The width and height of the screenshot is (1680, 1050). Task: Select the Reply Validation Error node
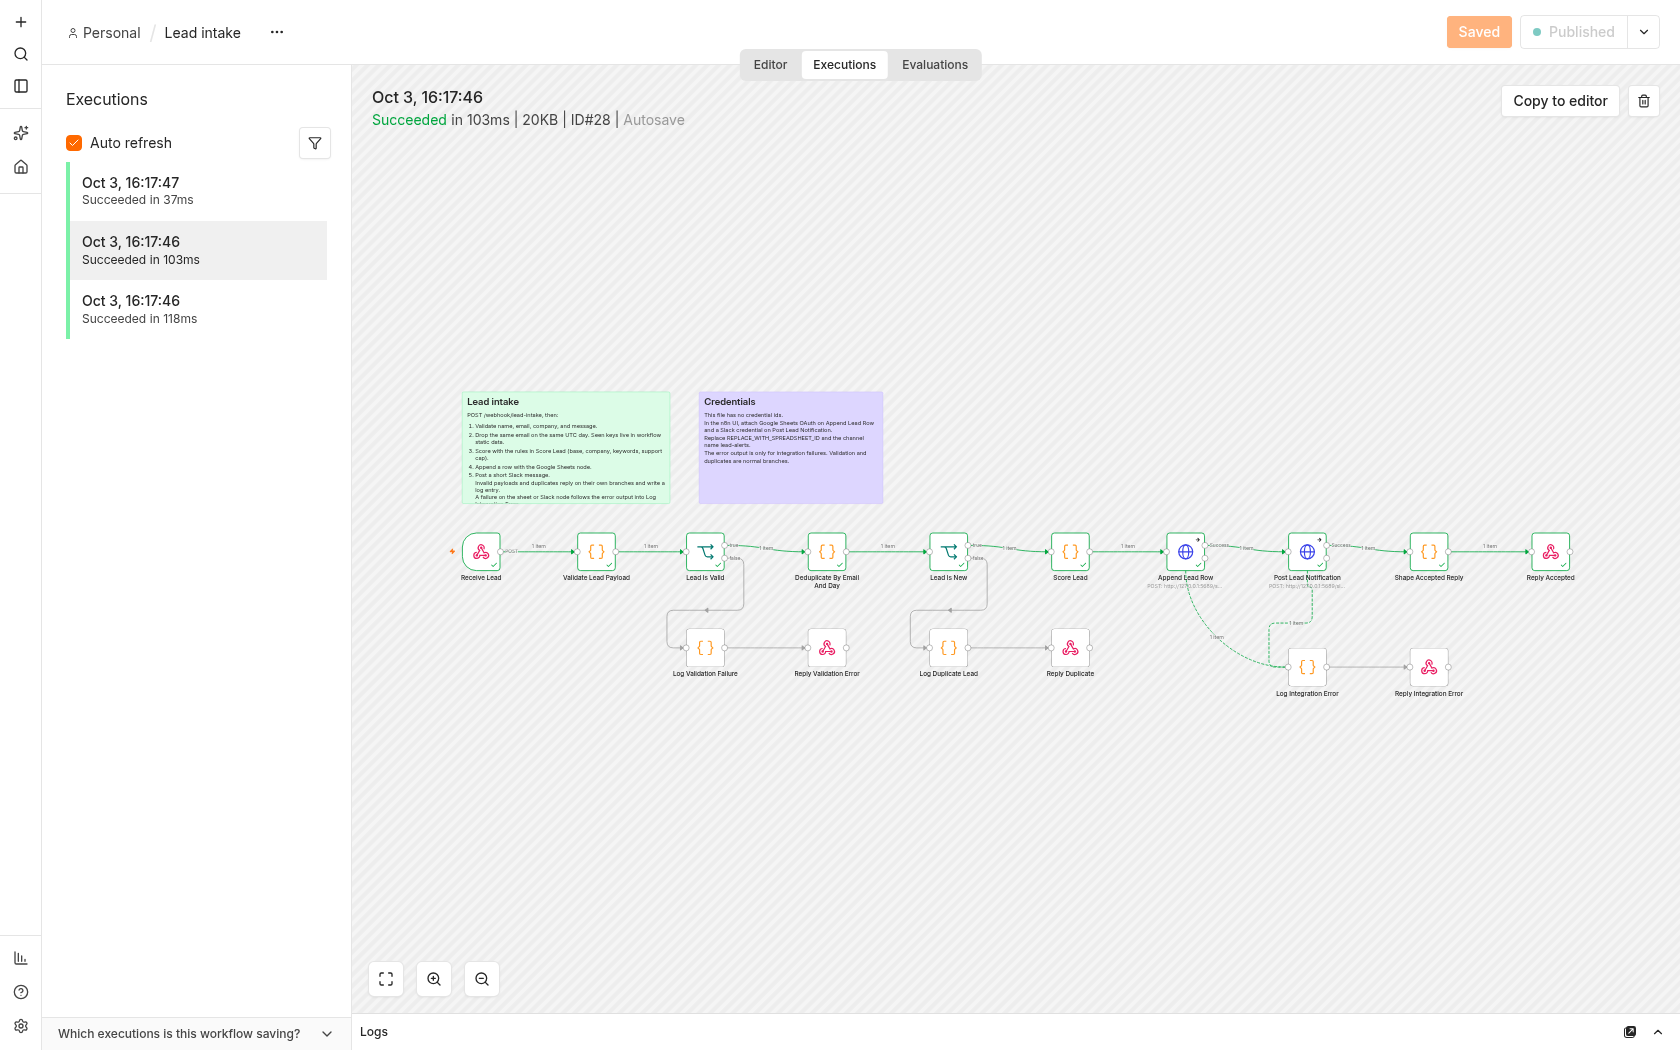click(827, 648)
